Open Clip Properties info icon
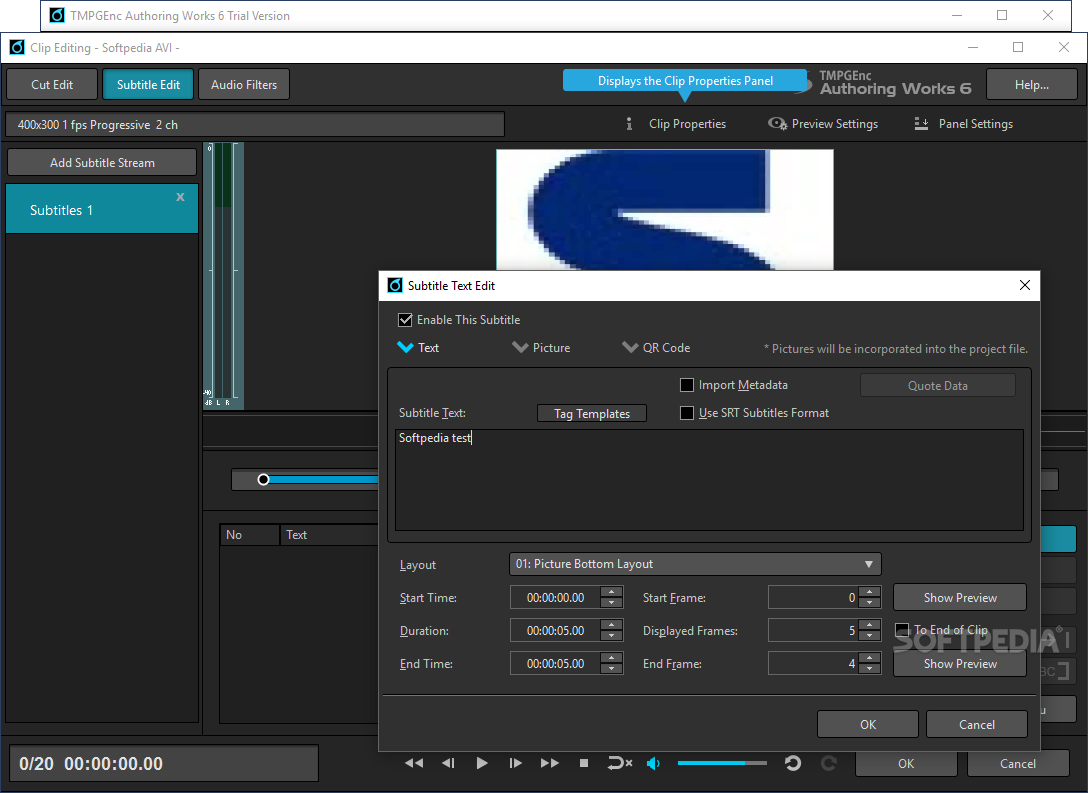The image size is (1088, 793). click(629, 123)
